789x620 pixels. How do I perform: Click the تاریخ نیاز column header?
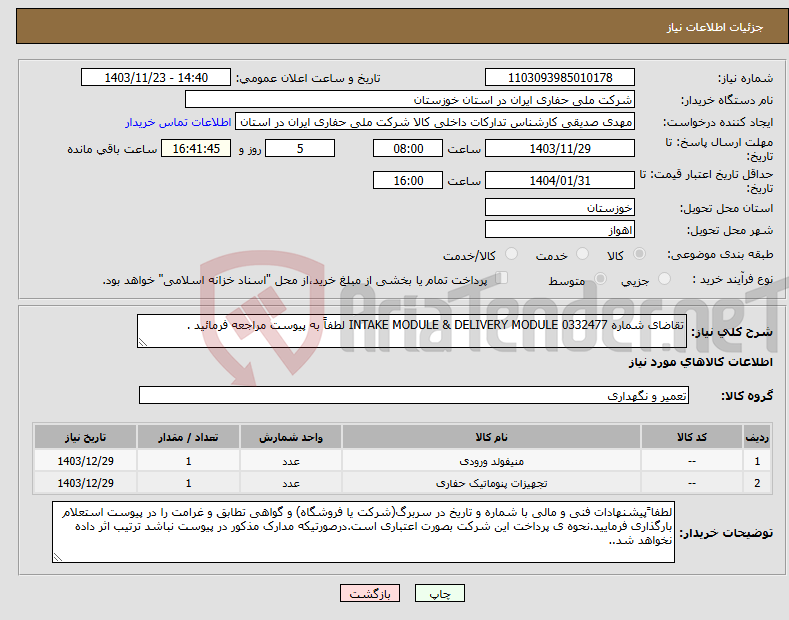86,437
